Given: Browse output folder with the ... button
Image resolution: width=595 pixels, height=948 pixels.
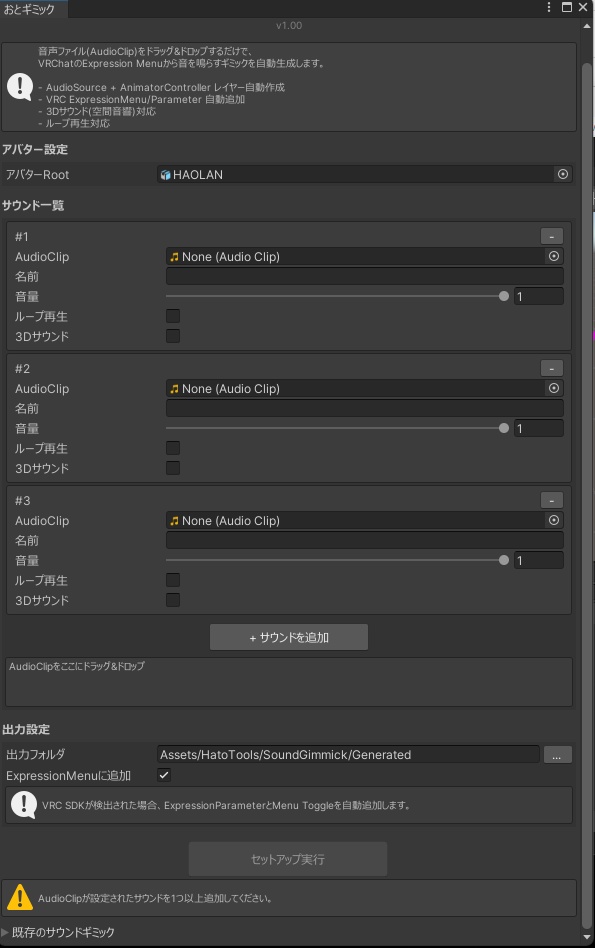Looking at the screenshot, I should [x=558, y=755].
